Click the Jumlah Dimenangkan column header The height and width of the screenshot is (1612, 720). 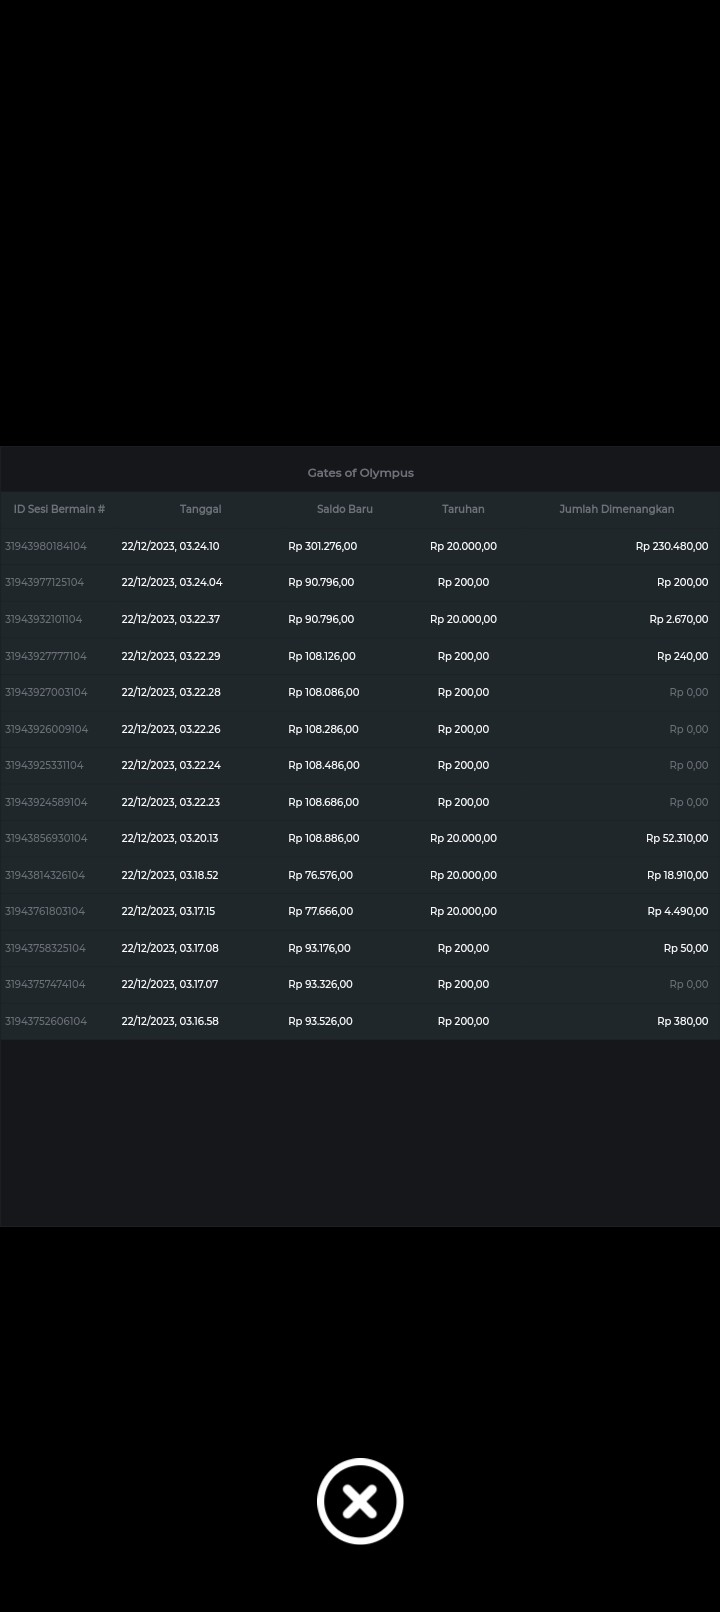[x=616, y=509]
